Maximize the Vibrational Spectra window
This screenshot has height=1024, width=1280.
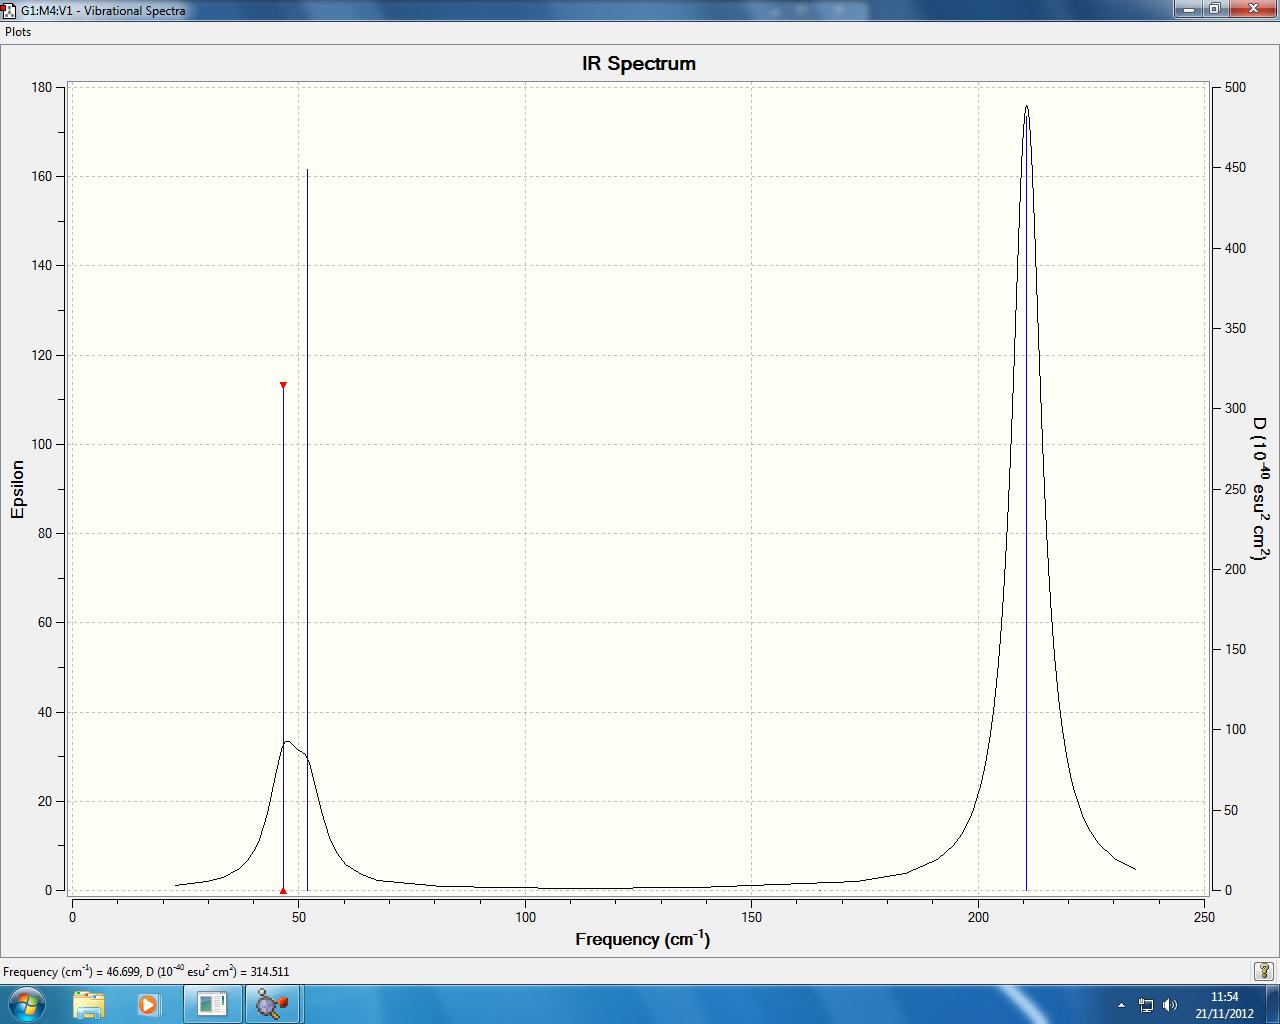pos(1214,8)
